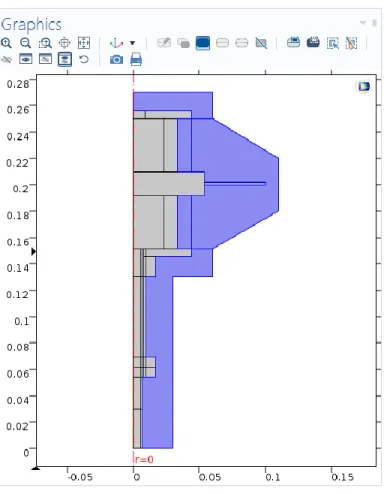Click the Select Boundaries icon

click(222, 43)
